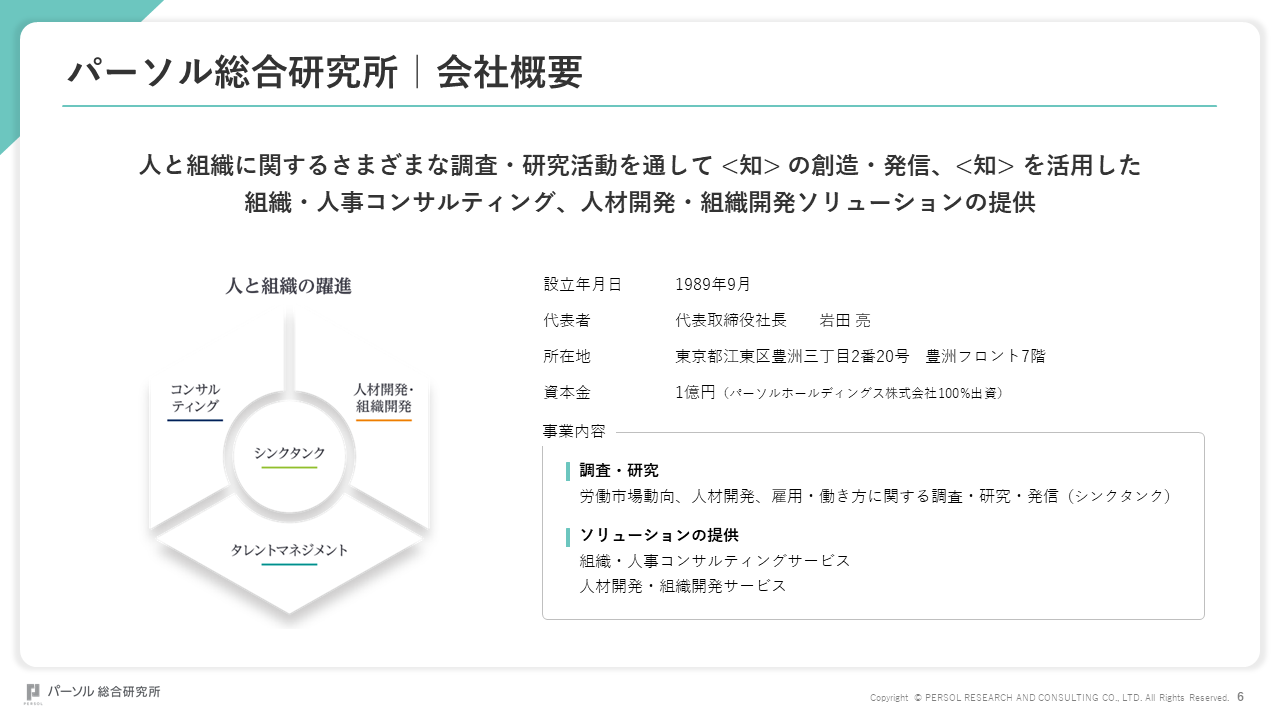Click the slide title パーソル総合研究所｜会社概要
Image resolution: width=1280 pixels, height=720 pixels.
(x=325, y=73)
